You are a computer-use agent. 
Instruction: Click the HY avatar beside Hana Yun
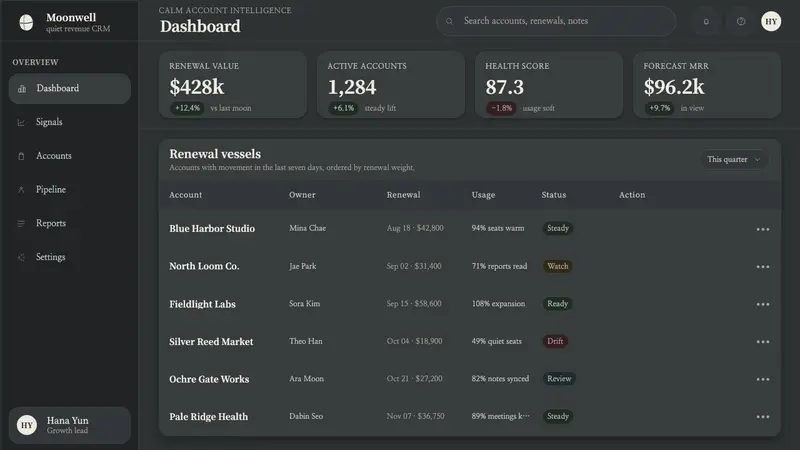click(x=27, y=425)
